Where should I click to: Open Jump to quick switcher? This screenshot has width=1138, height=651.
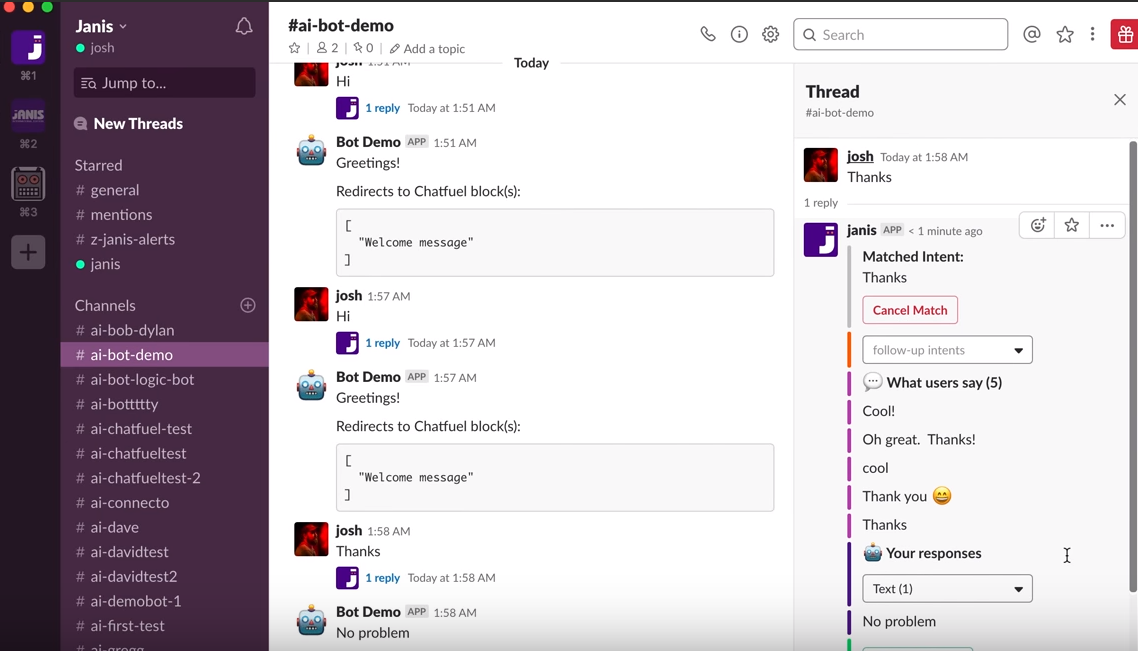point(164,83)
